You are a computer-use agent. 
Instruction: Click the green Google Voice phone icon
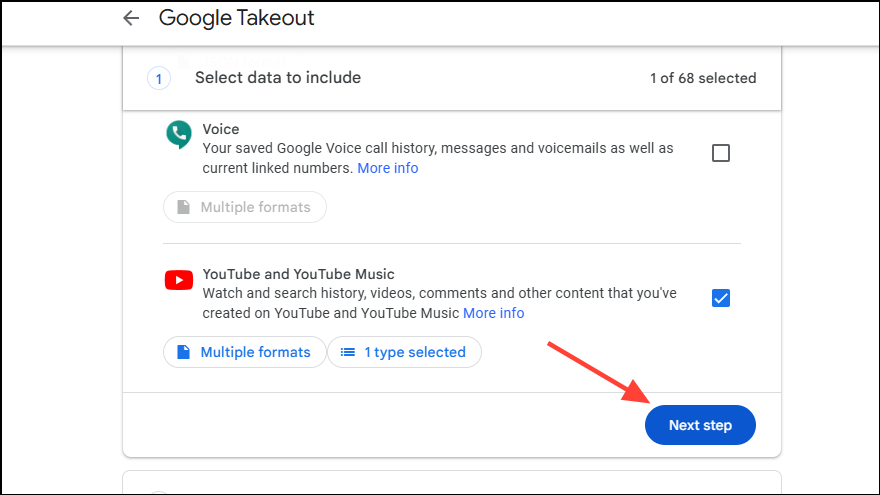[x=179, y=134]
